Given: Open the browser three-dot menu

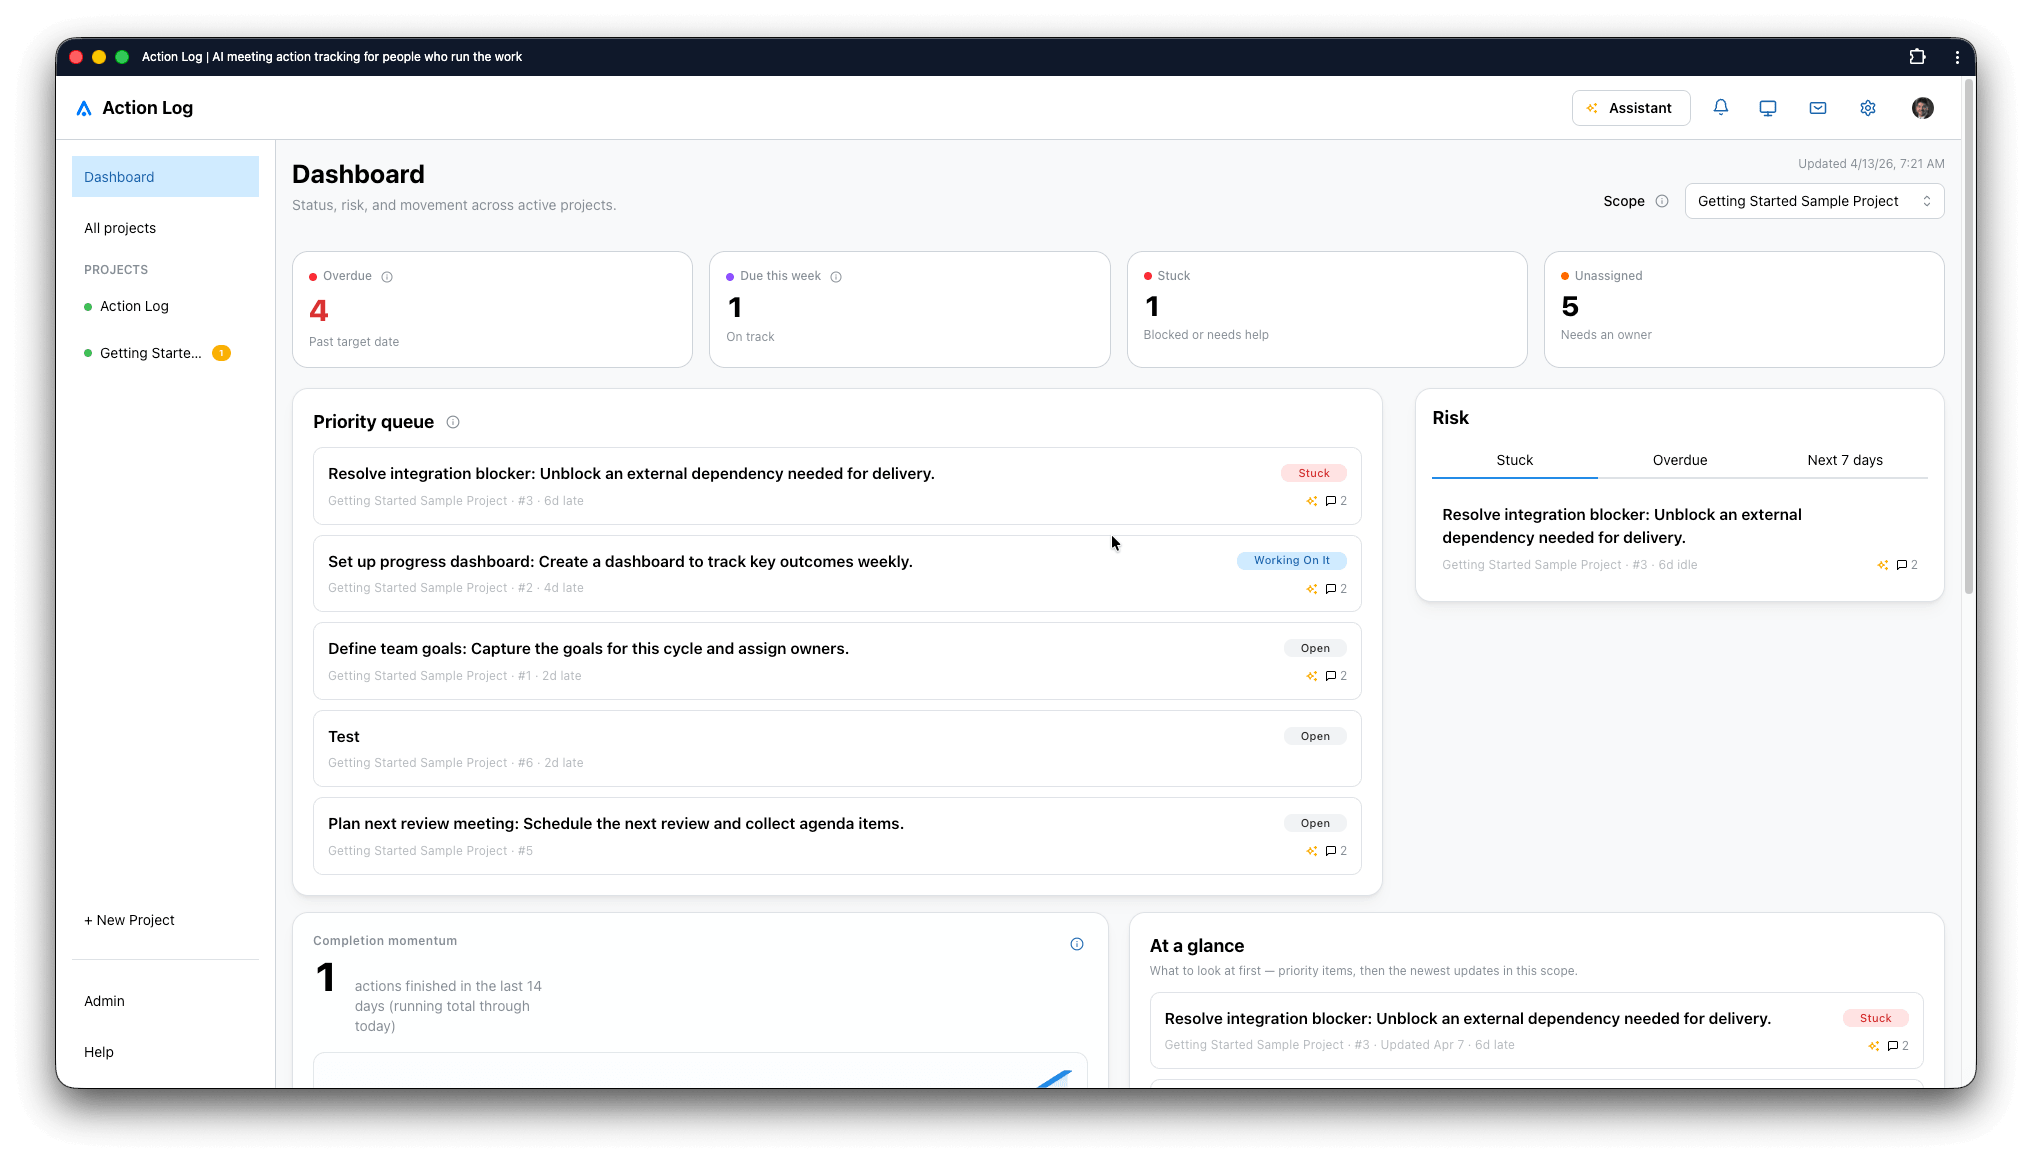Looking at the screenshot, I should coord(1957,57).
